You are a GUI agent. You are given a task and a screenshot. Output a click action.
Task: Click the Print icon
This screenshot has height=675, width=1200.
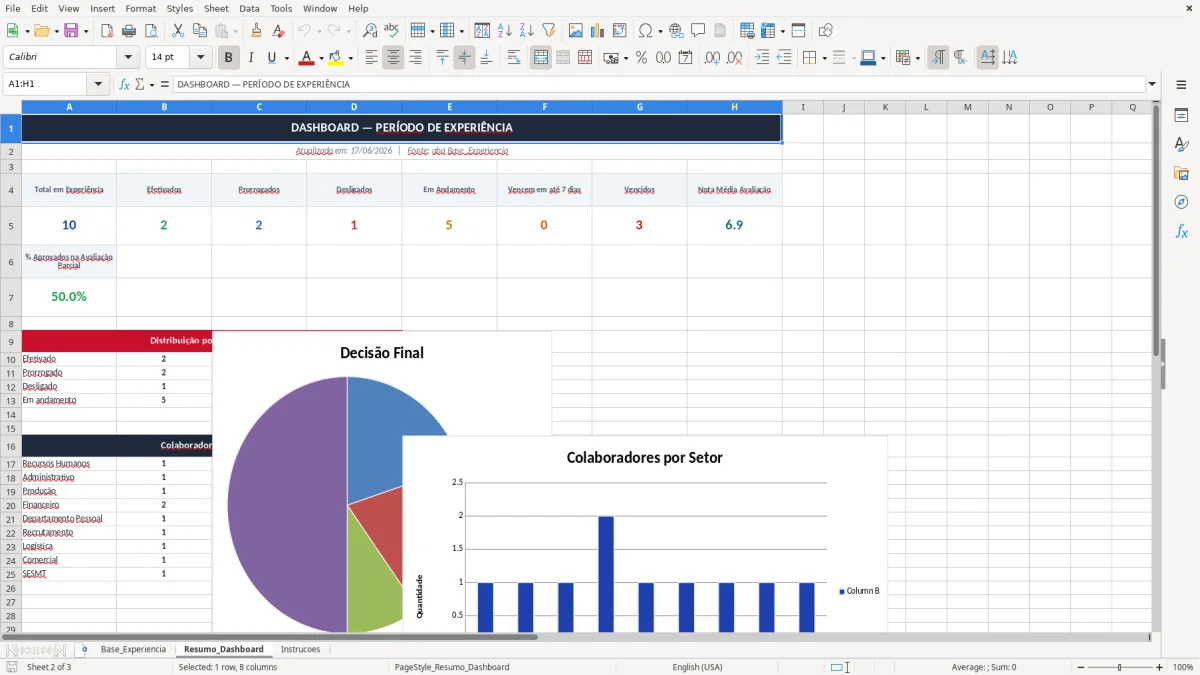tap(130, 31)
